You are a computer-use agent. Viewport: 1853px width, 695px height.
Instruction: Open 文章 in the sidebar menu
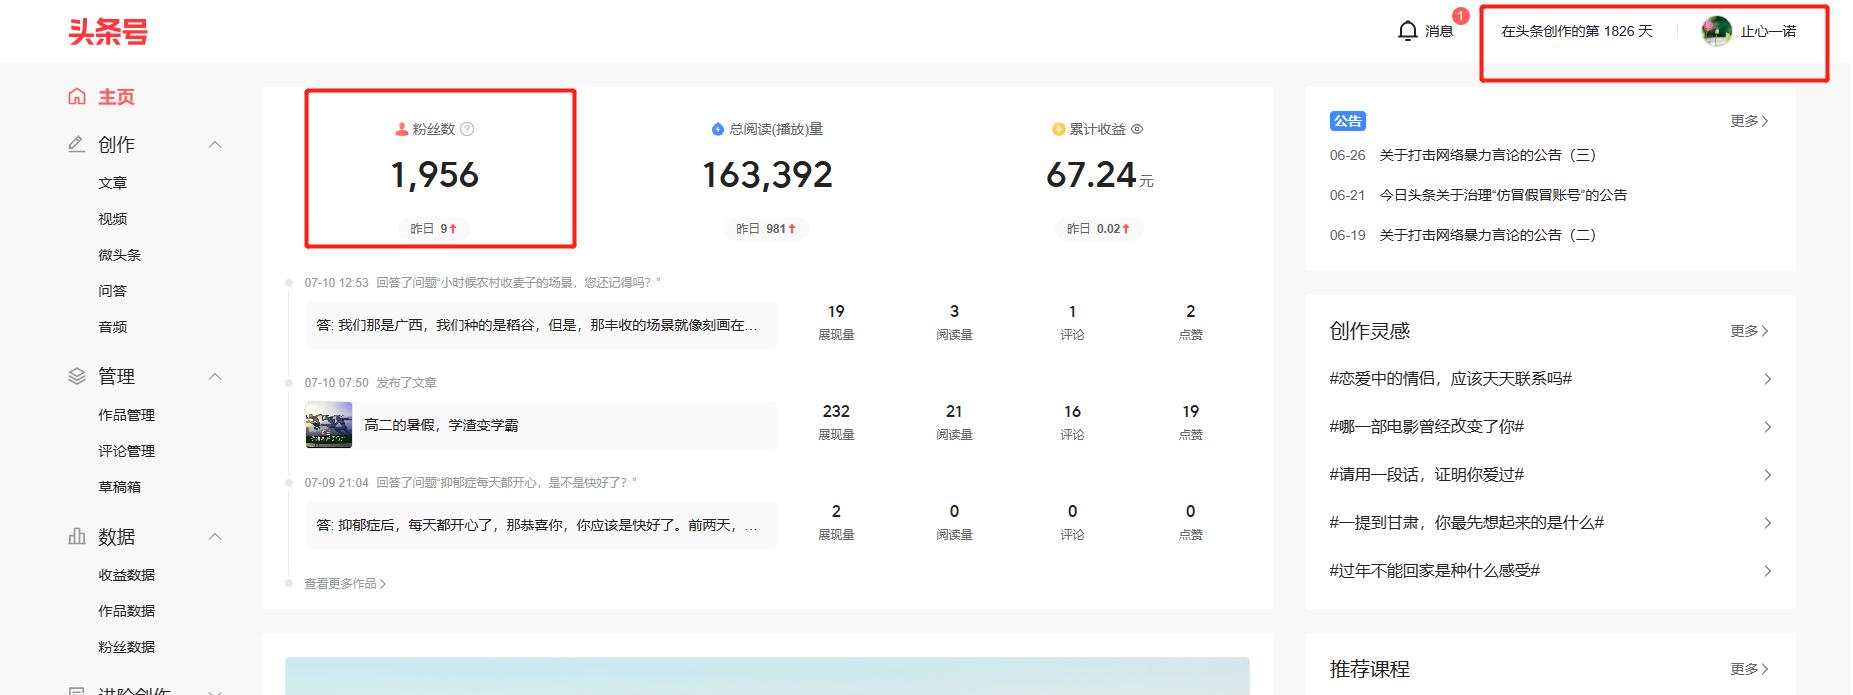coord(112,183)
